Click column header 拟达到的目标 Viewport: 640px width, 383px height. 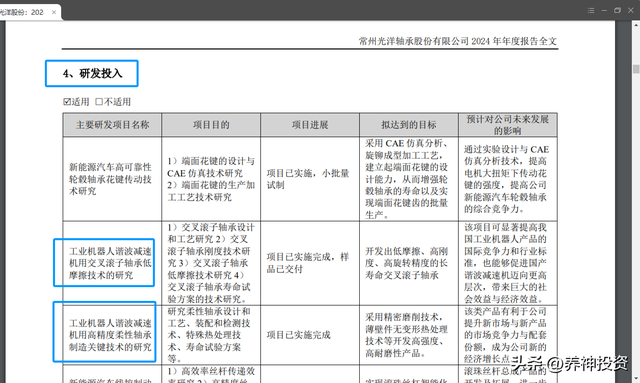409,125
